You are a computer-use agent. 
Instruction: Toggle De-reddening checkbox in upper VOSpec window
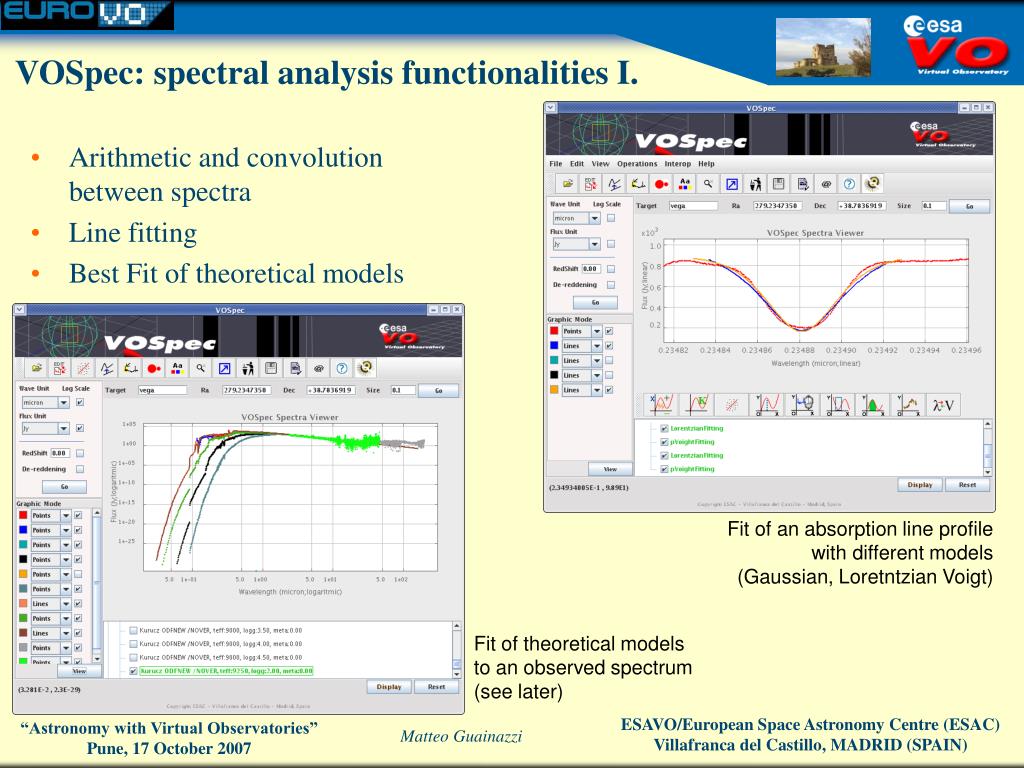click(611, 285)
